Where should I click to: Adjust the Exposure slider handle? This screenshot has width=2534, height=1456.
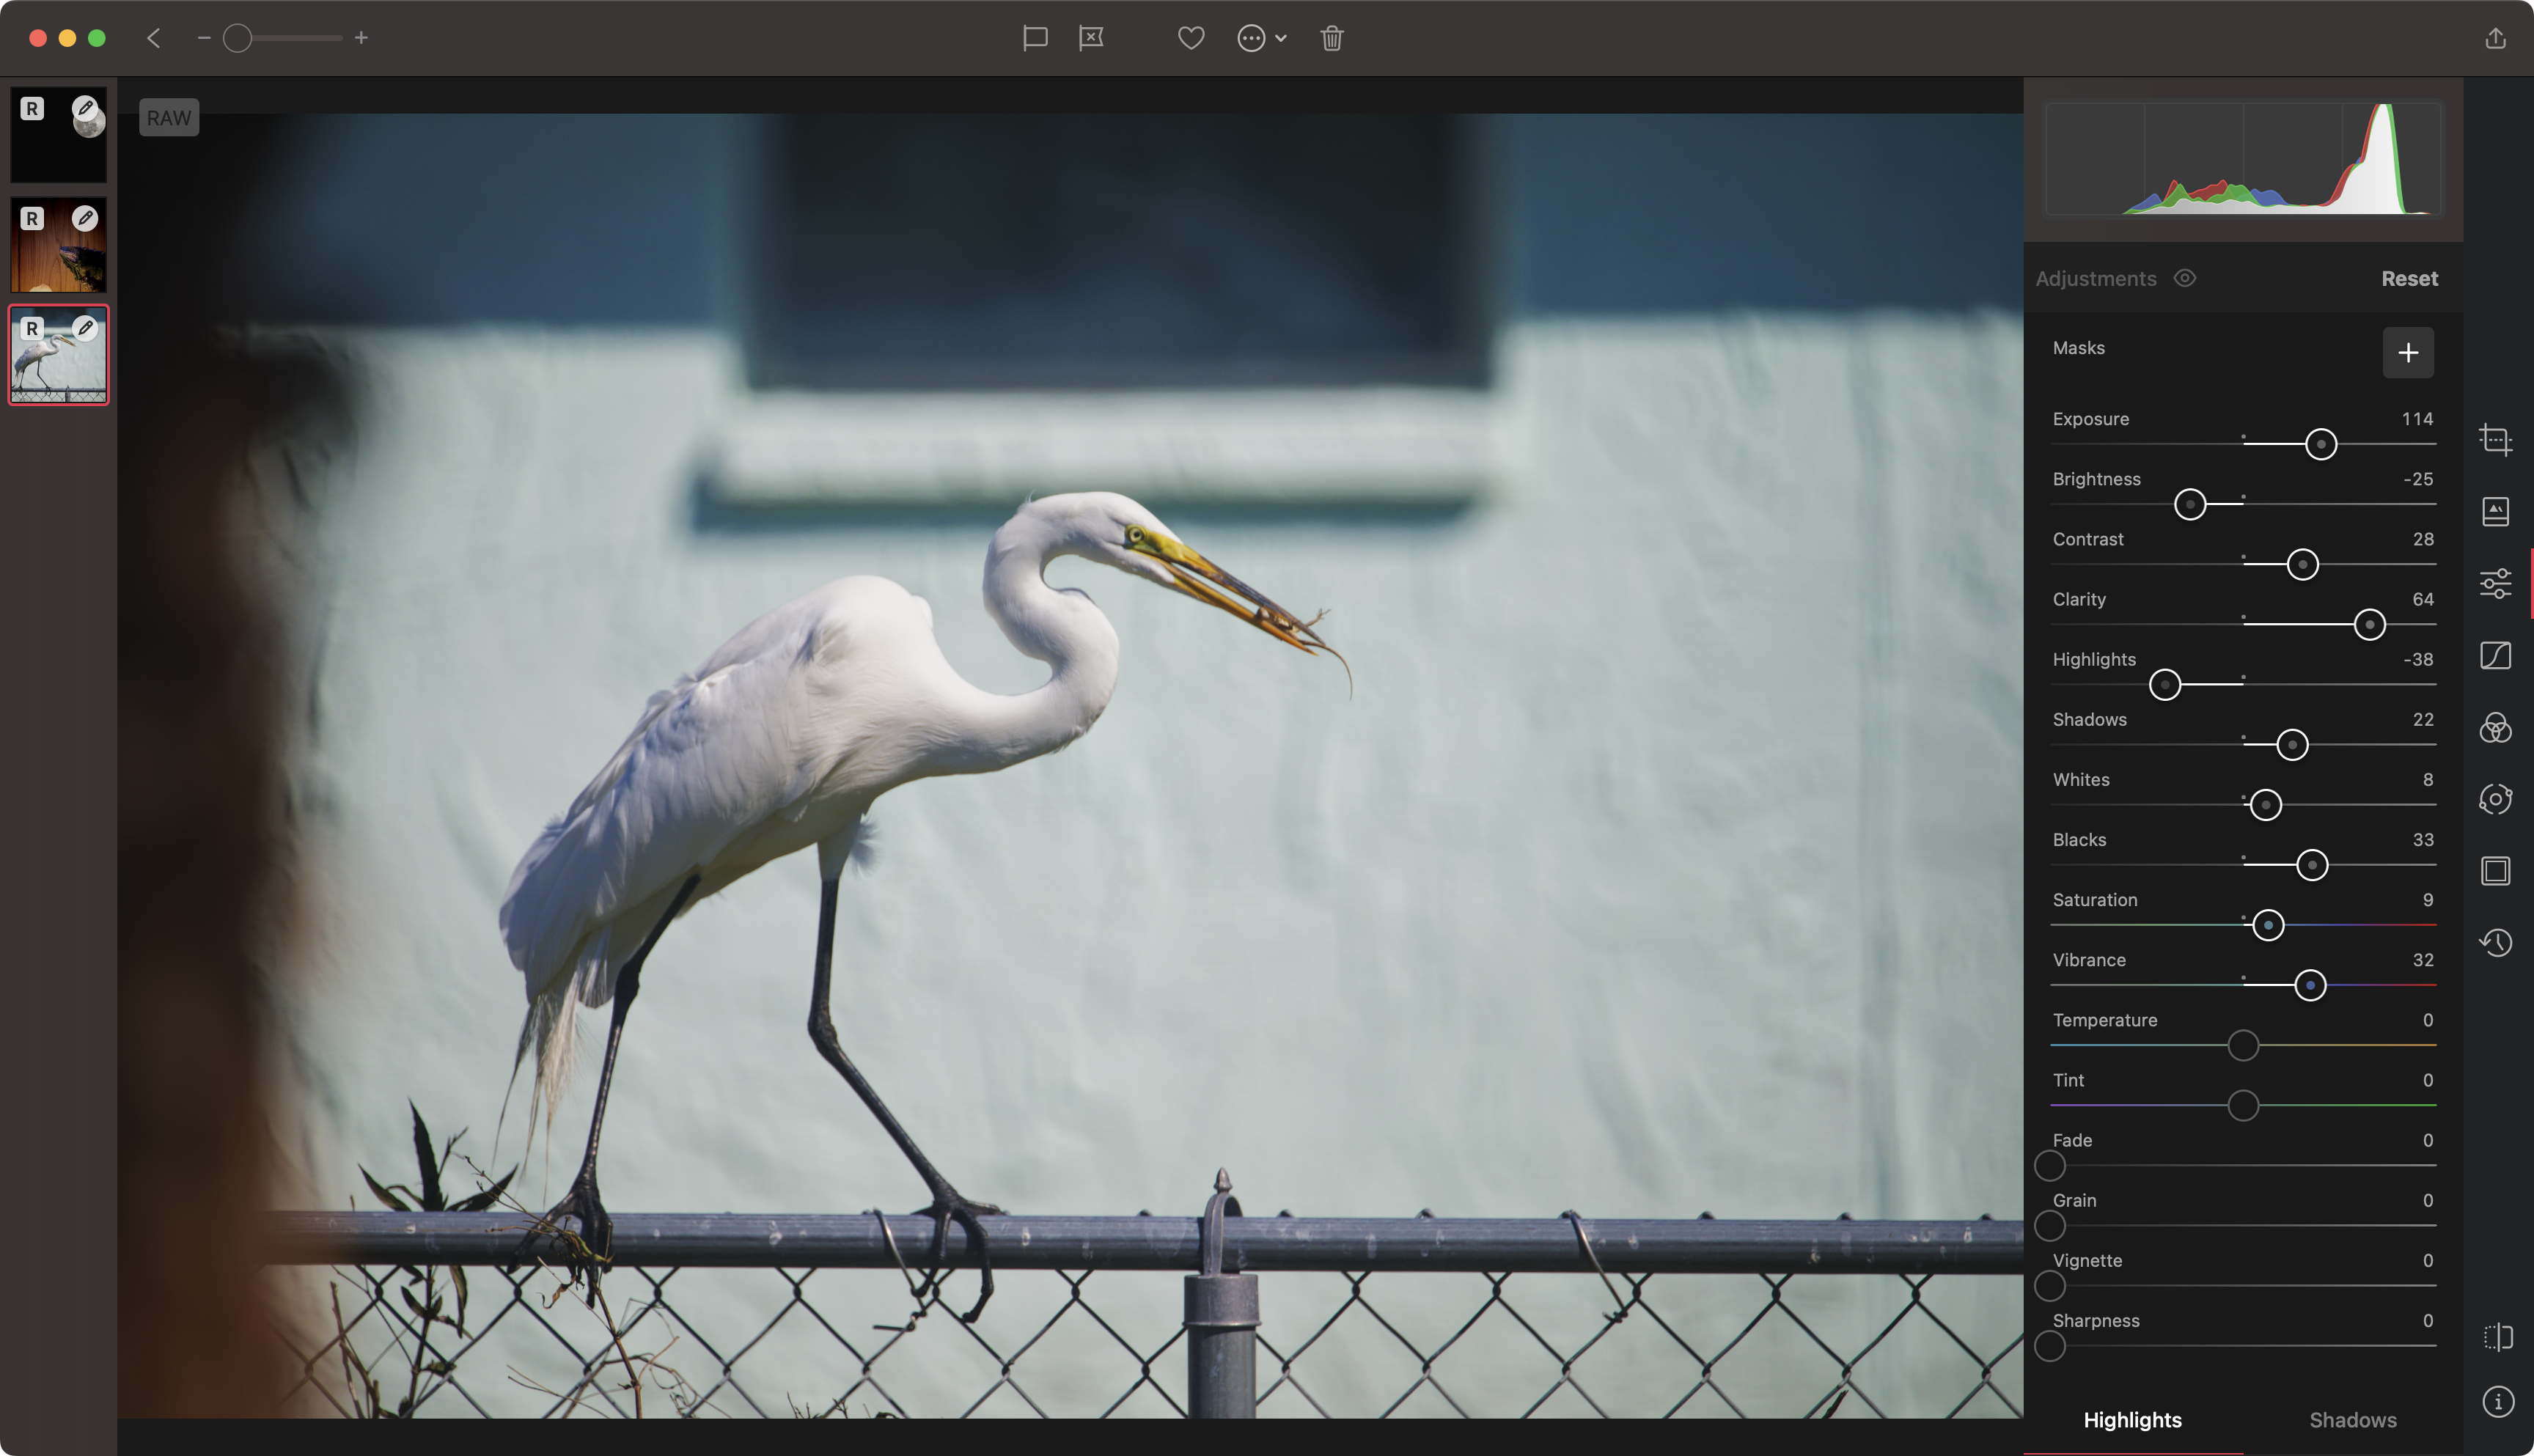[2320, 444]
